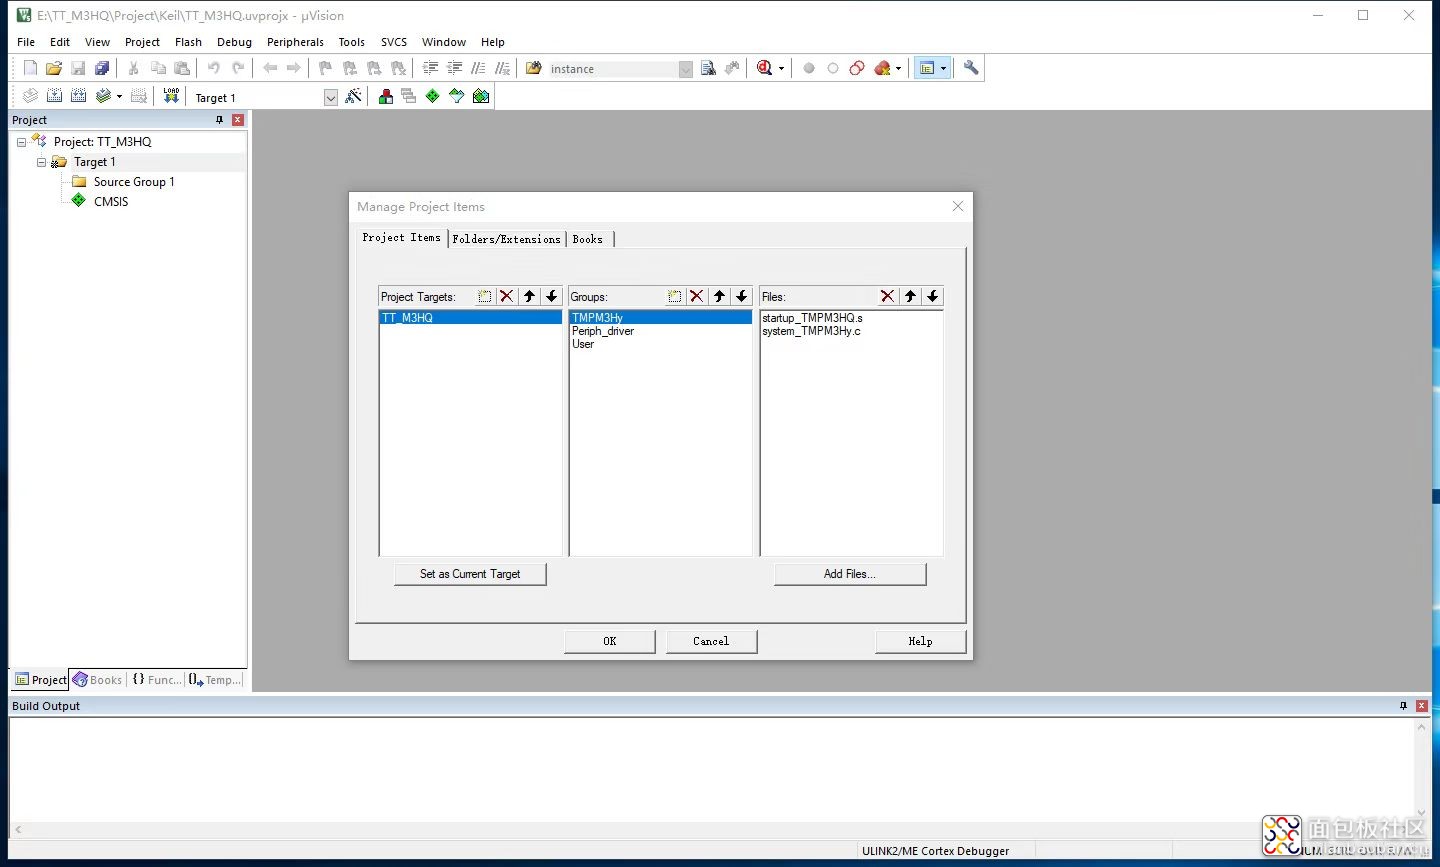
Task: Move project target up
Action: tap(530, 296)
